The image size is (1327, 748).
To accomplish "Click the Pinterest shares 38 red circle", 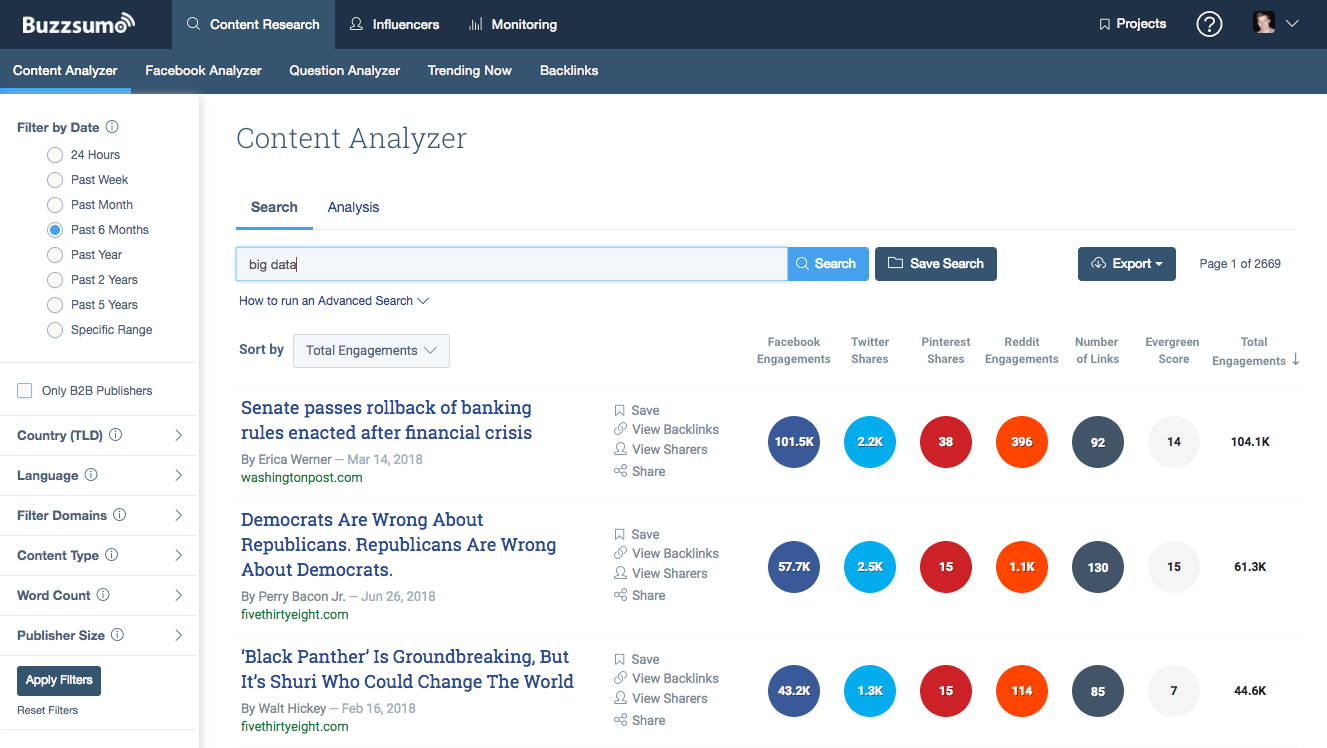I will click(946, 442).
